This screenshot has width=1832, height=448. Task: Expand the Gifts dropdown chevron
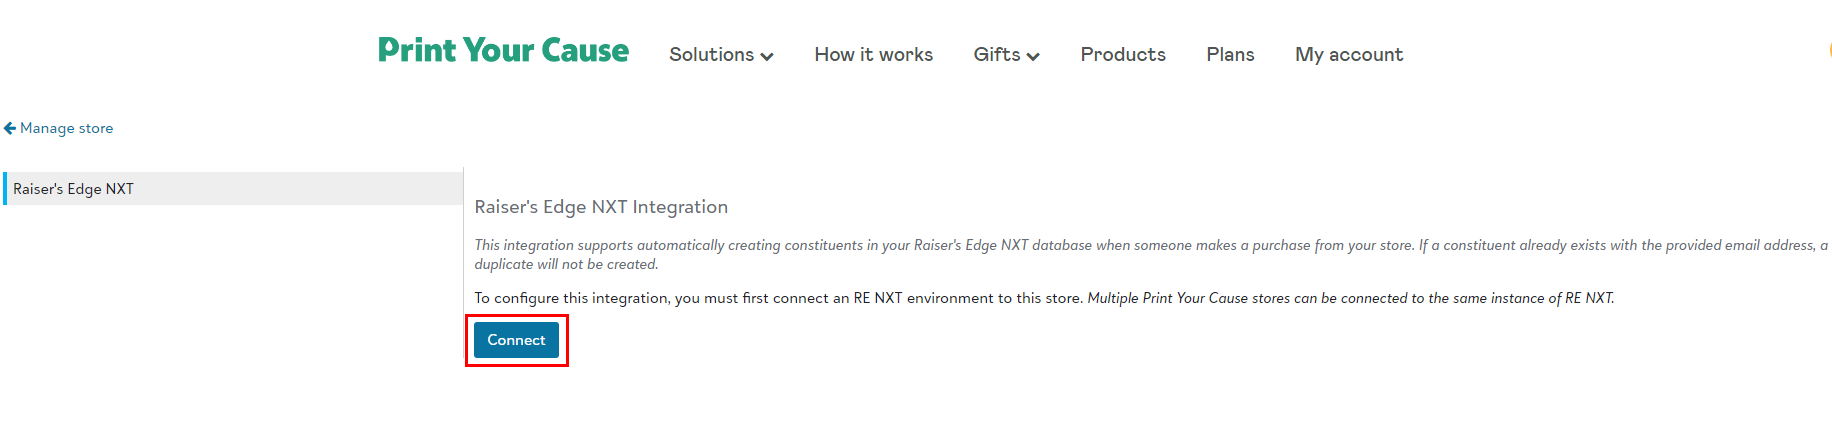coord(1033,57)
